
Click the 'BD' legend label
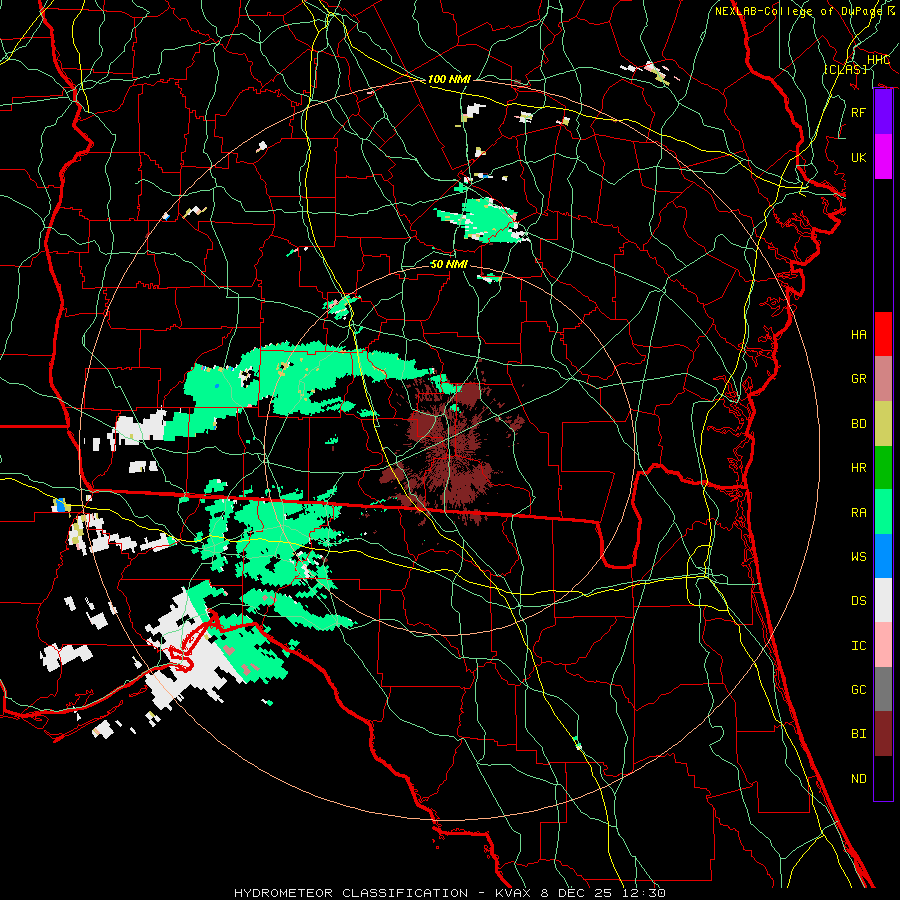click(858, 424)
